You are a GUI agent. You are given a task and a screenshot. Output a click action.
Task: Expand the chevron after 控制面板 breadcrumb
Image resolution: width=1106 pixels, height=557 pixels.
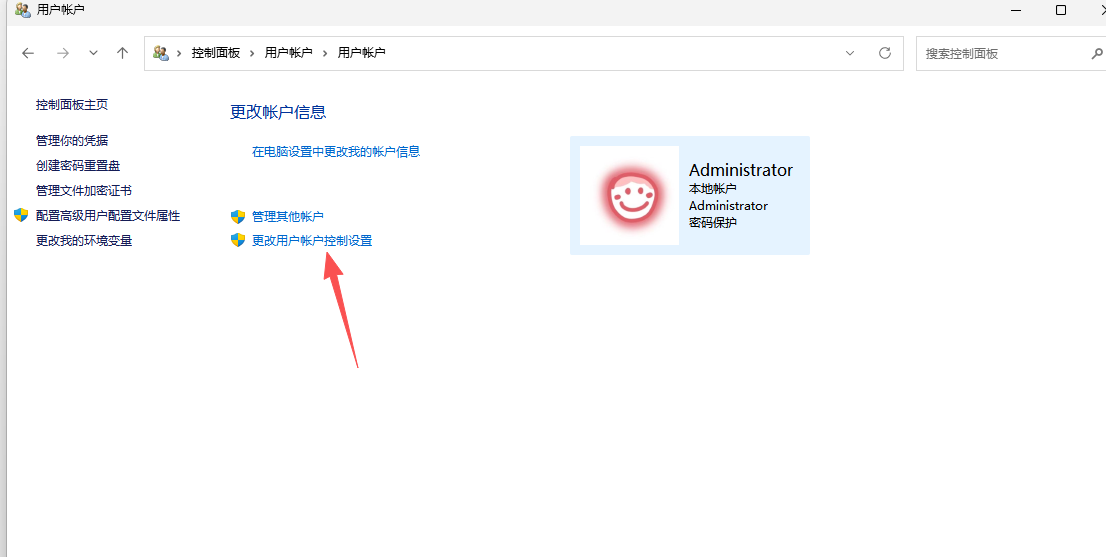click(252, 53)
